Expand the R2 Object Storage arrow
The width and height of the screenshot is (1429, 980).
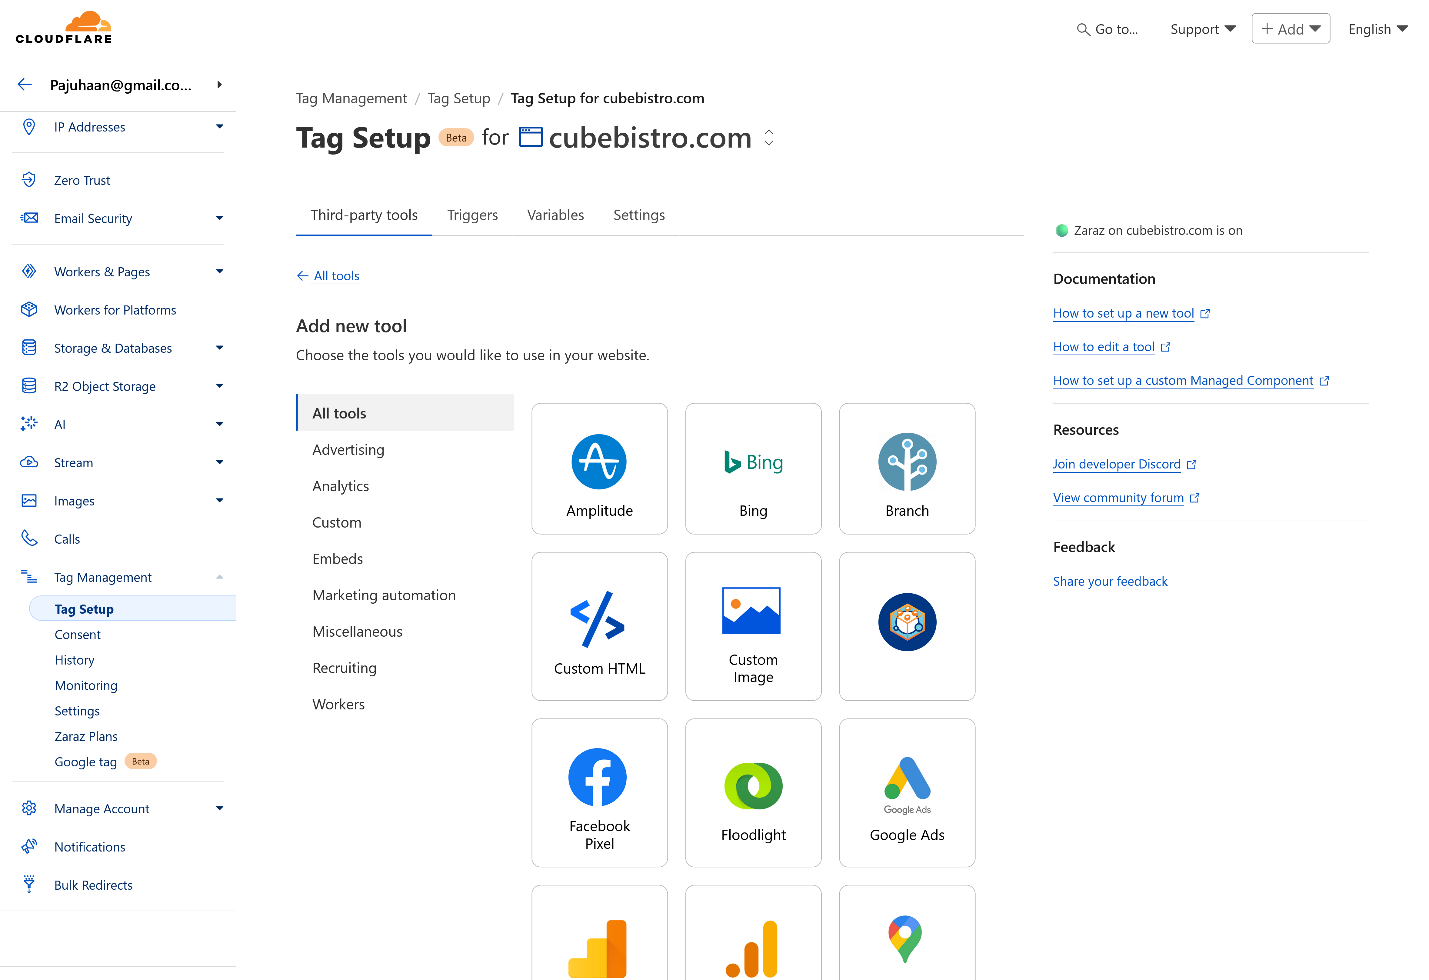tap(219, 386)
